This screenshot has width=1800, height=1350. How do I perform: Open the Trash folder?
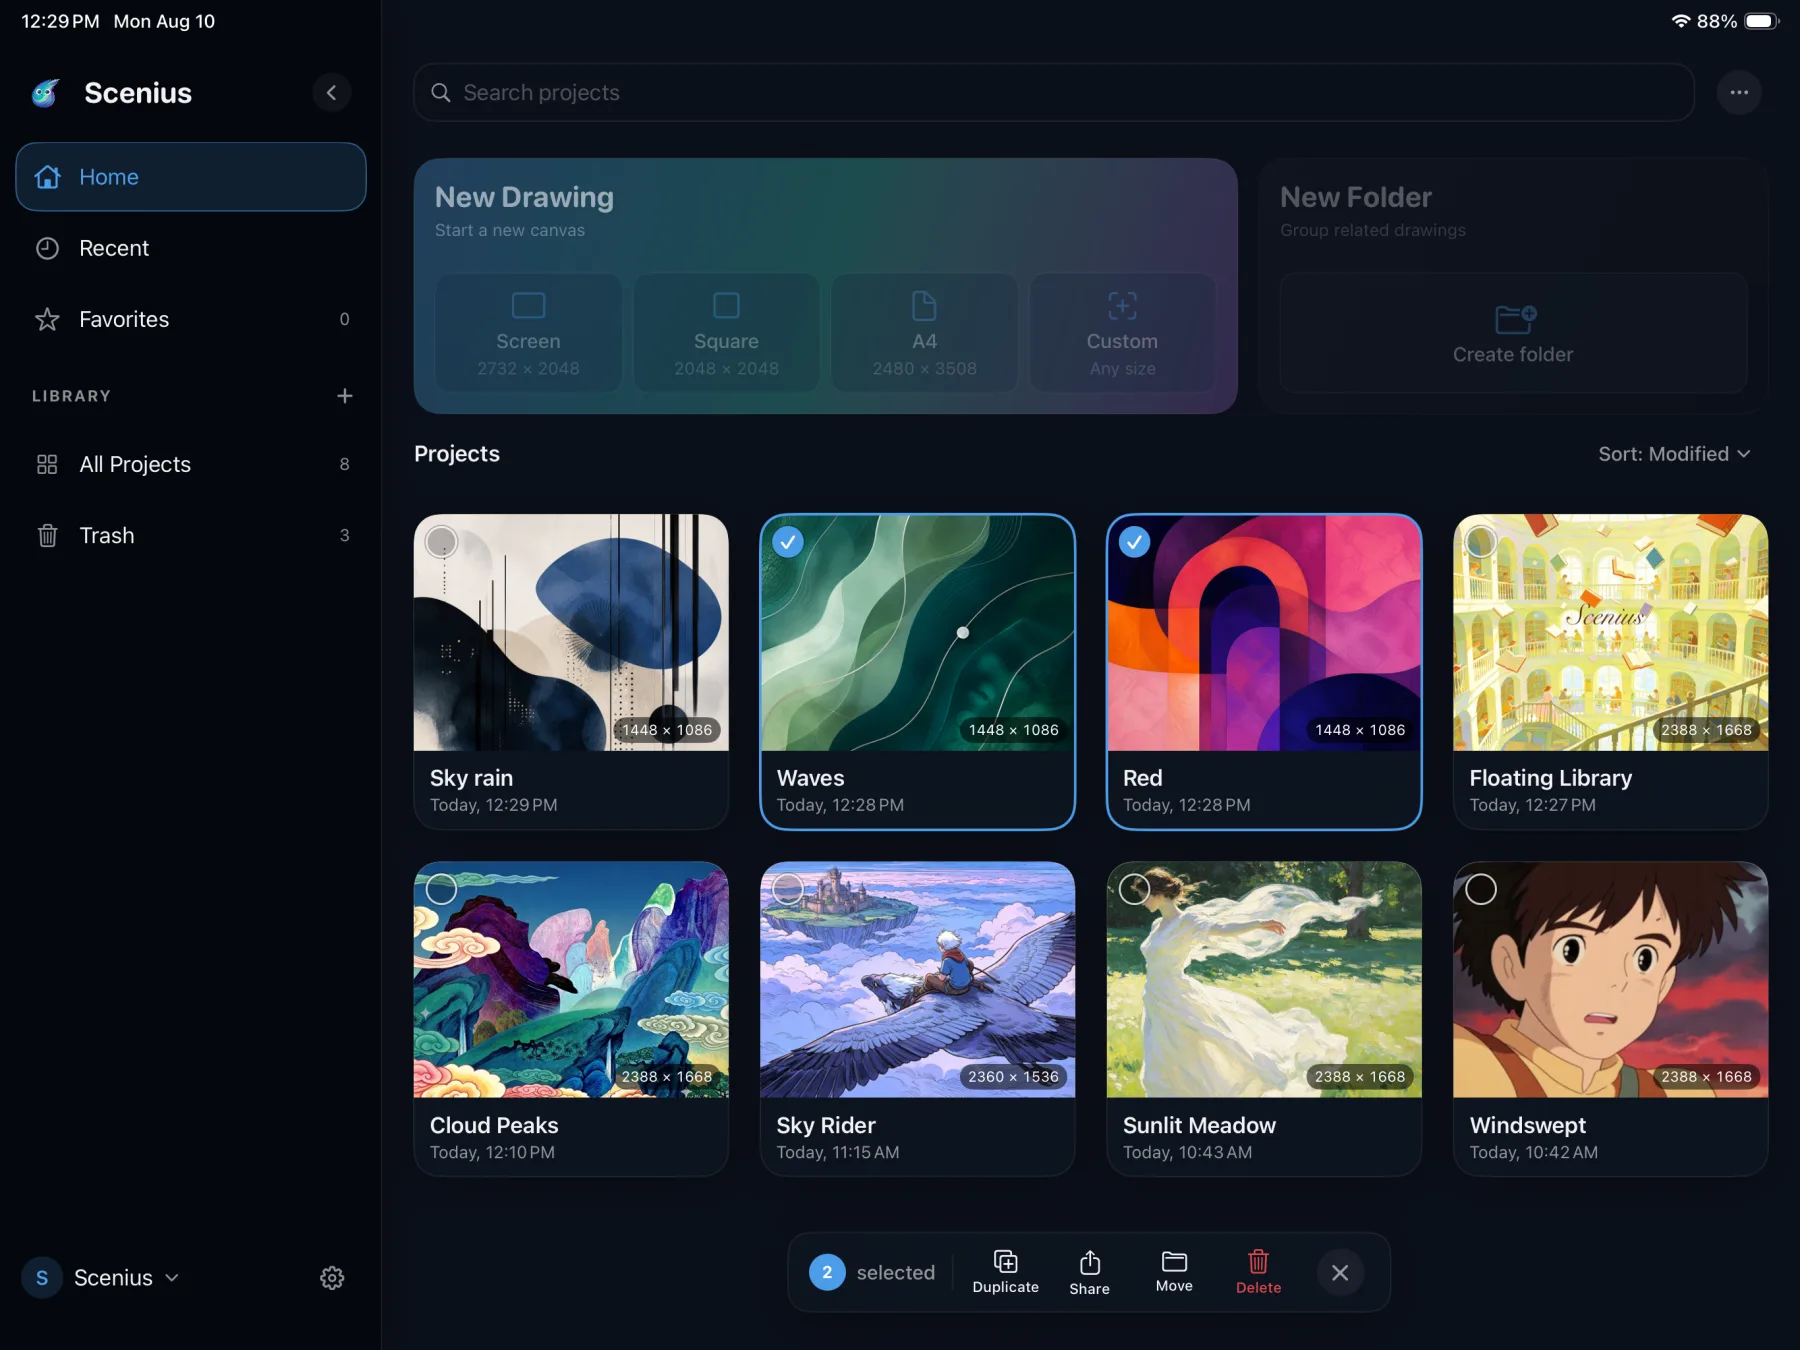[191, 535]
